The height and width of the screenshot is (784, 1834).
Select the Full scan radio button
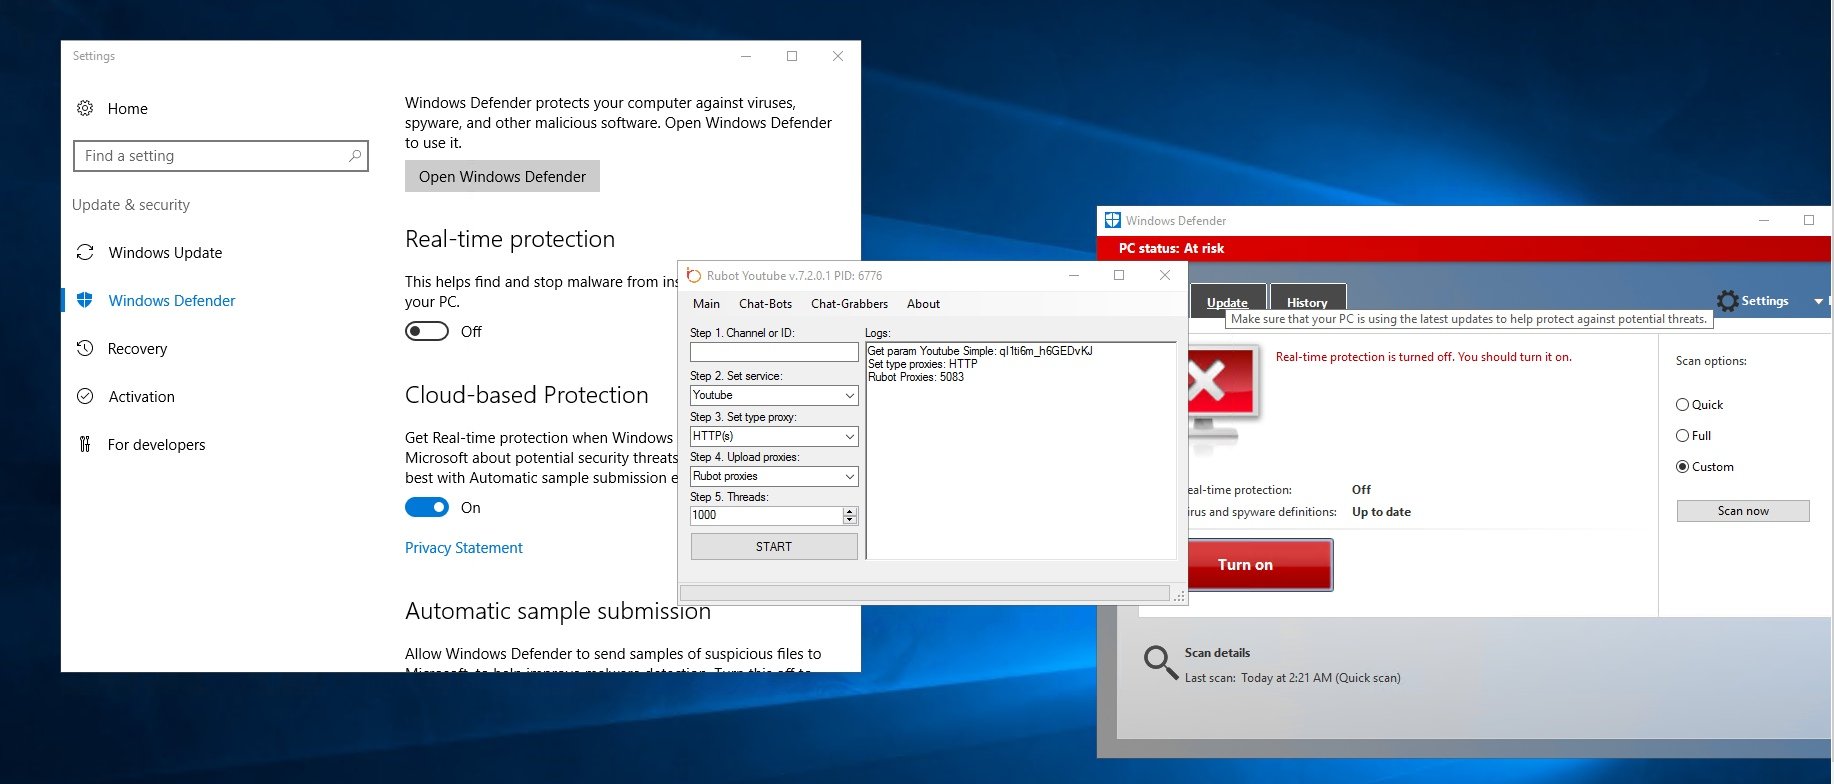coord(1682,436)
